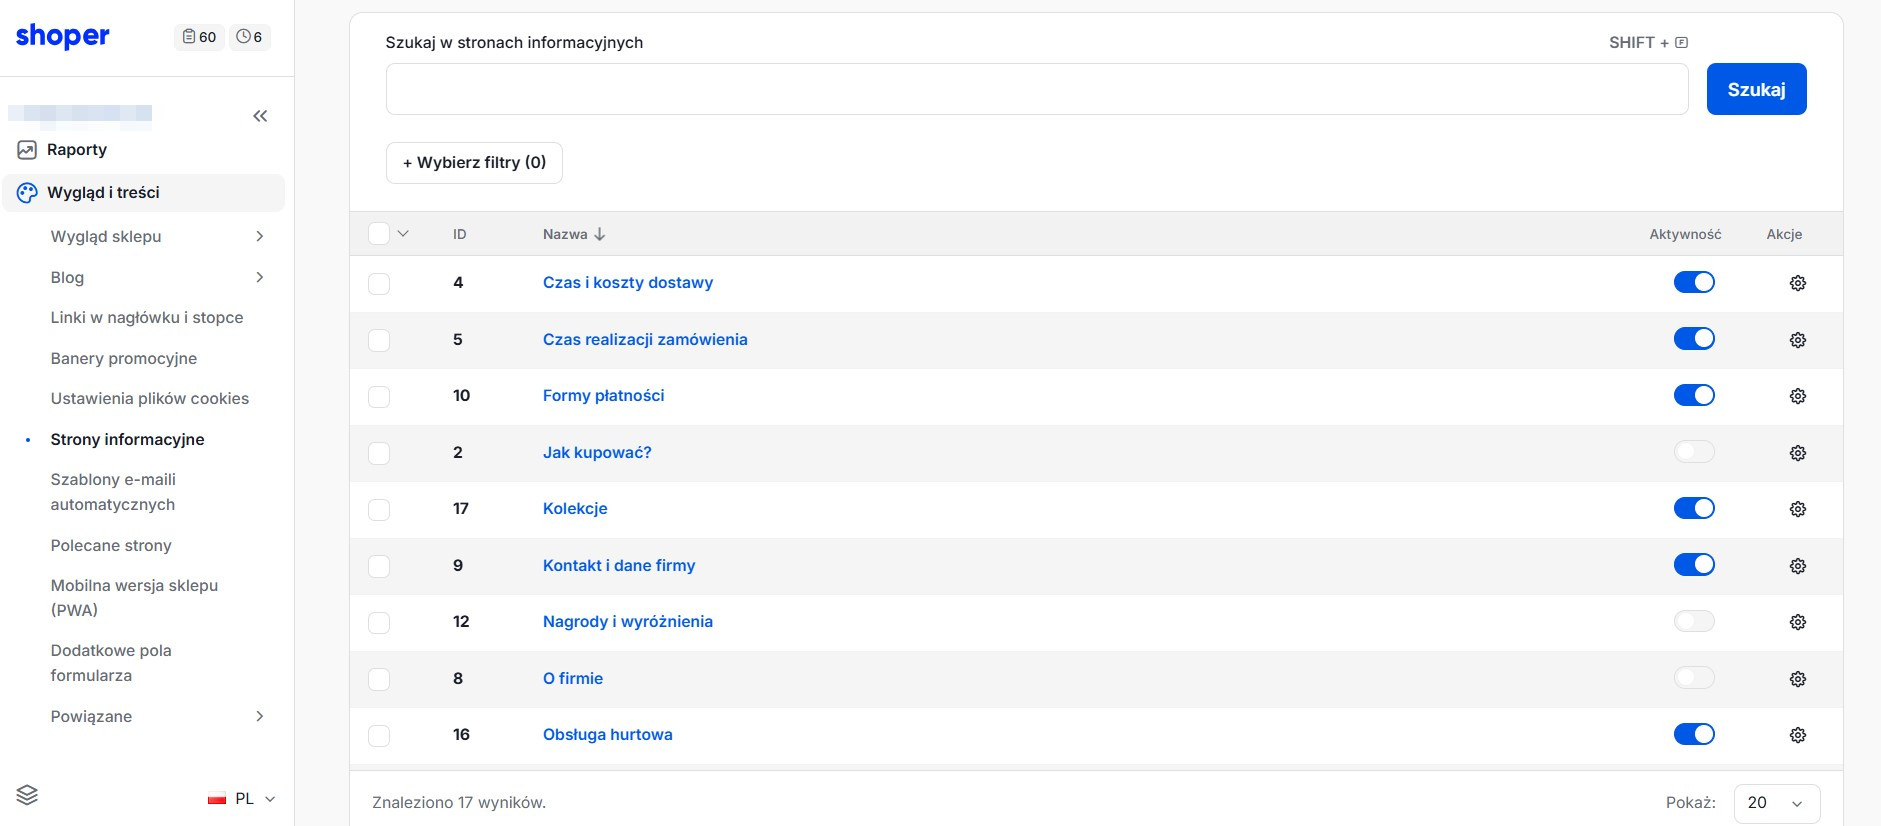The width and height of the screenshot is (1881, 826).
Task: Open settings gear for Czas i koszty dostawy
Action: click(1797, 283)
